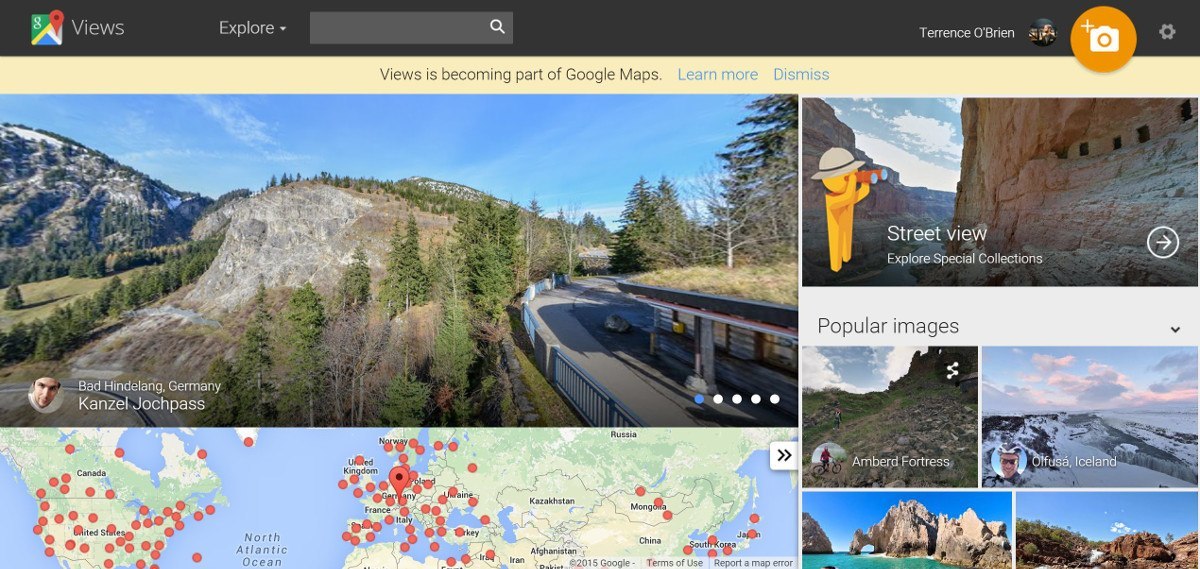Viewport: 1200px width, 569px height.
Task: Open the red rocks coast thumbnail
Action: pos(1107,530)
